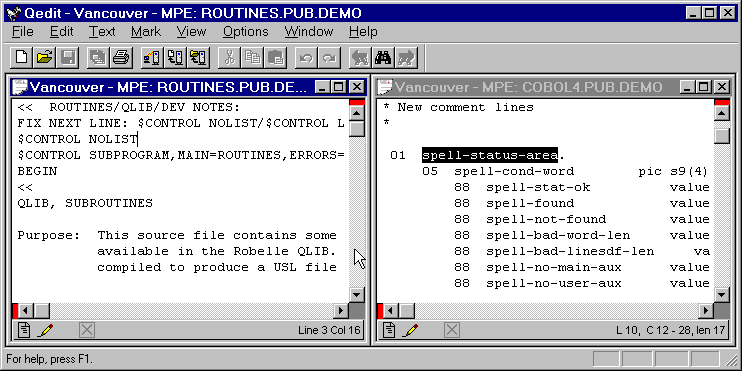Click the BEGIN line in ROUTINES

37,171
